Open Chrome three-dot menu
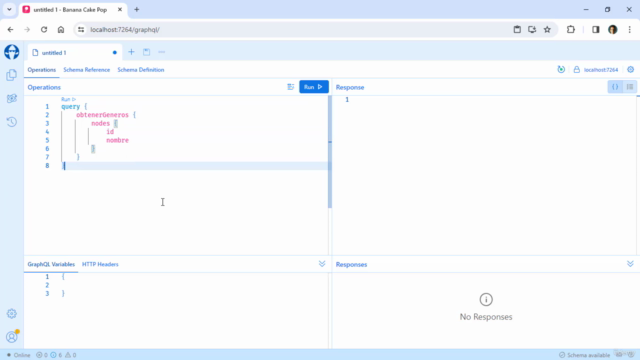Viewport: 640px width, 360px height. pos(629,29)
